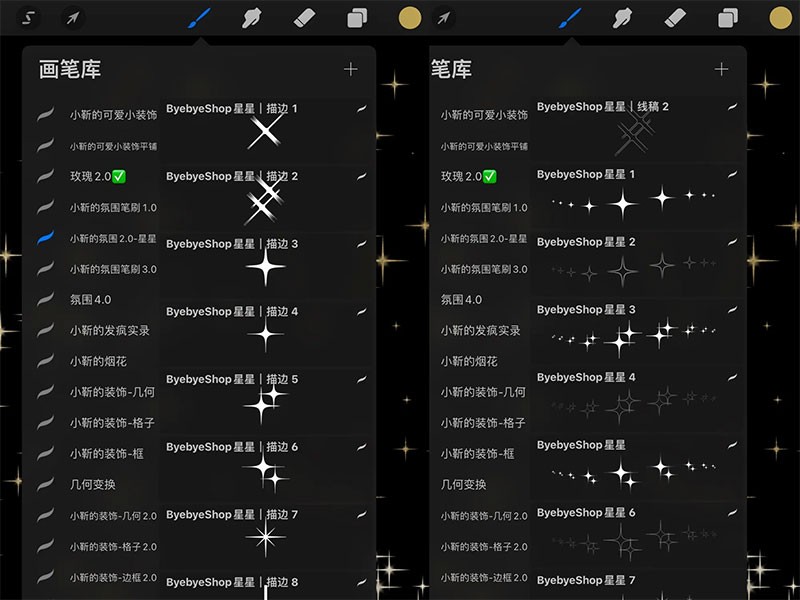The height and width of the screenshot is (600, 800).
Task: Activate the Eraser tool in right screenshot
Action: pyautogui.click(x=675, y=18)
